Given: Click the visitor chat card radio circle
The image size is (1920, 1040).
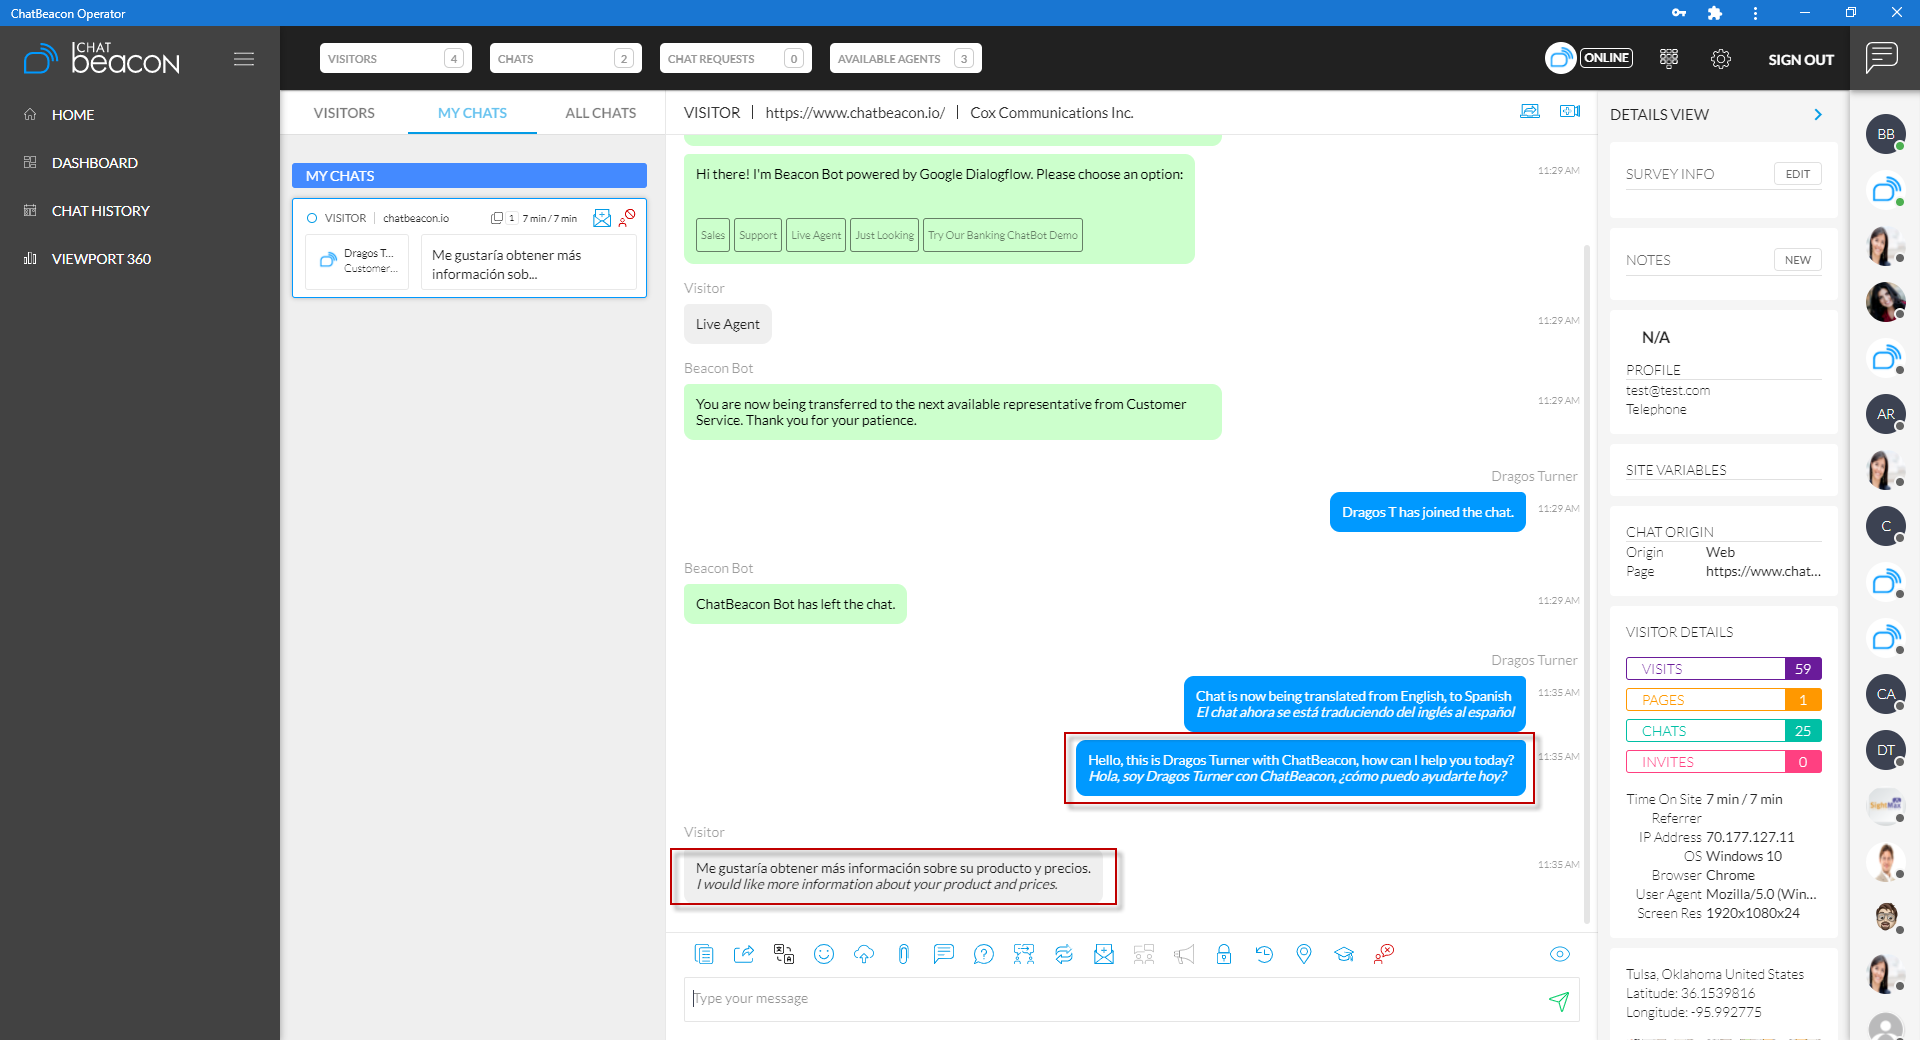Looking at the screenshot, I should [312, 218].
